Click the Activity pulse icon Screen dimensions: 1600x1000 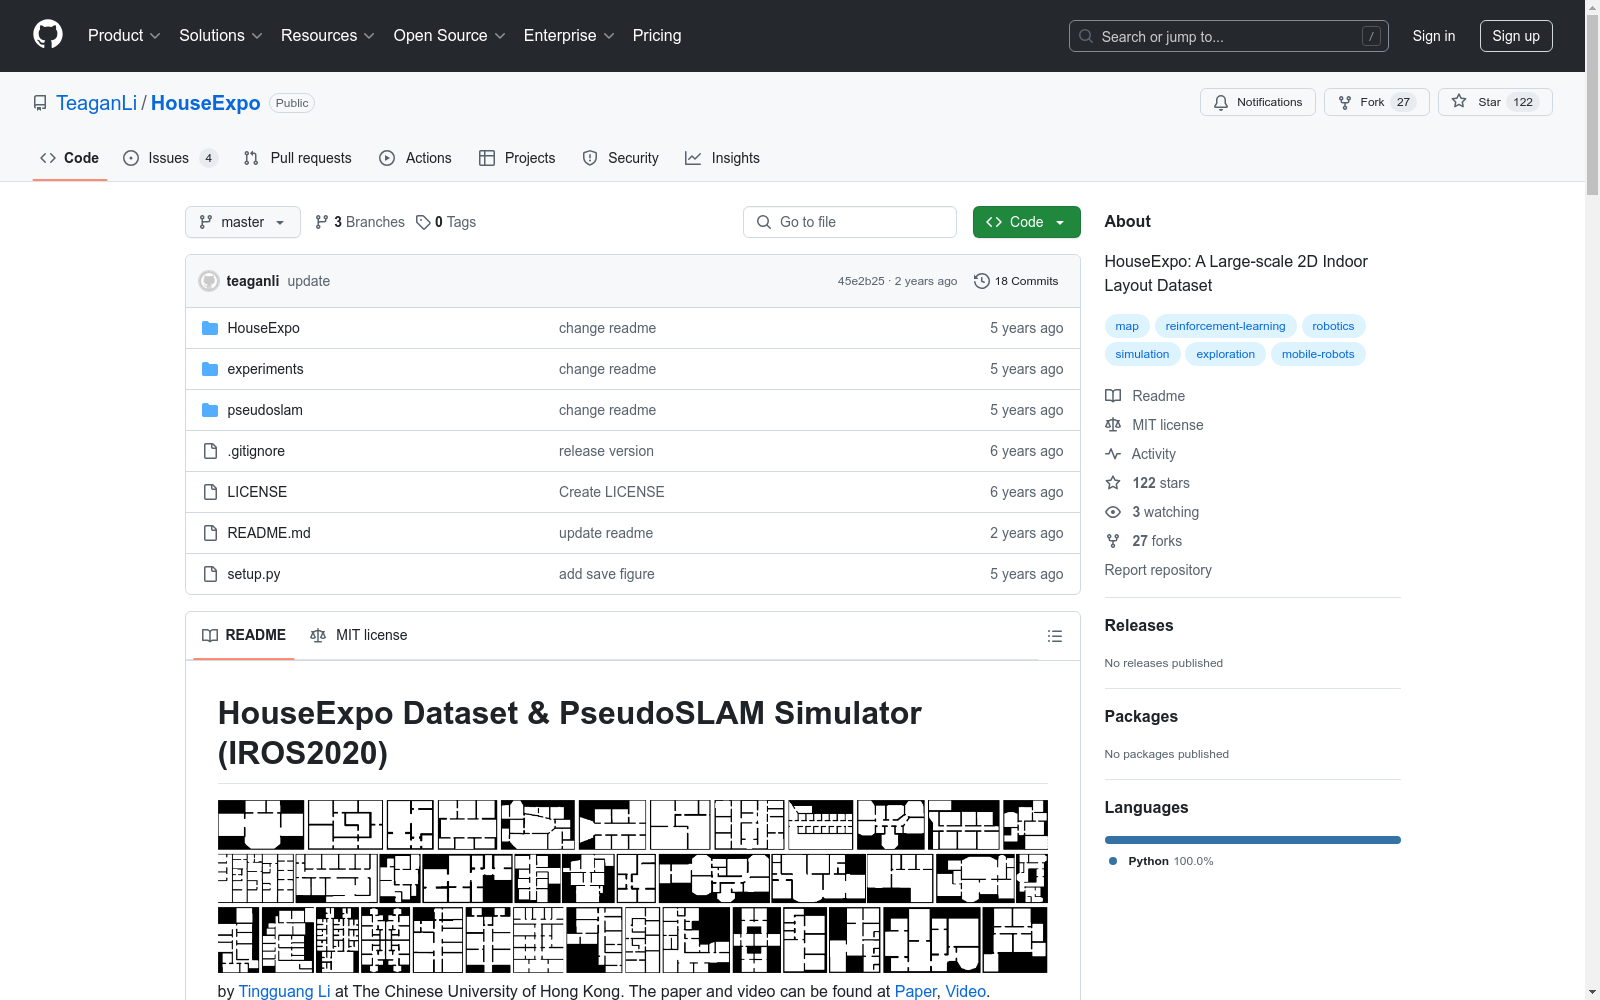(x=1113, y=454)
